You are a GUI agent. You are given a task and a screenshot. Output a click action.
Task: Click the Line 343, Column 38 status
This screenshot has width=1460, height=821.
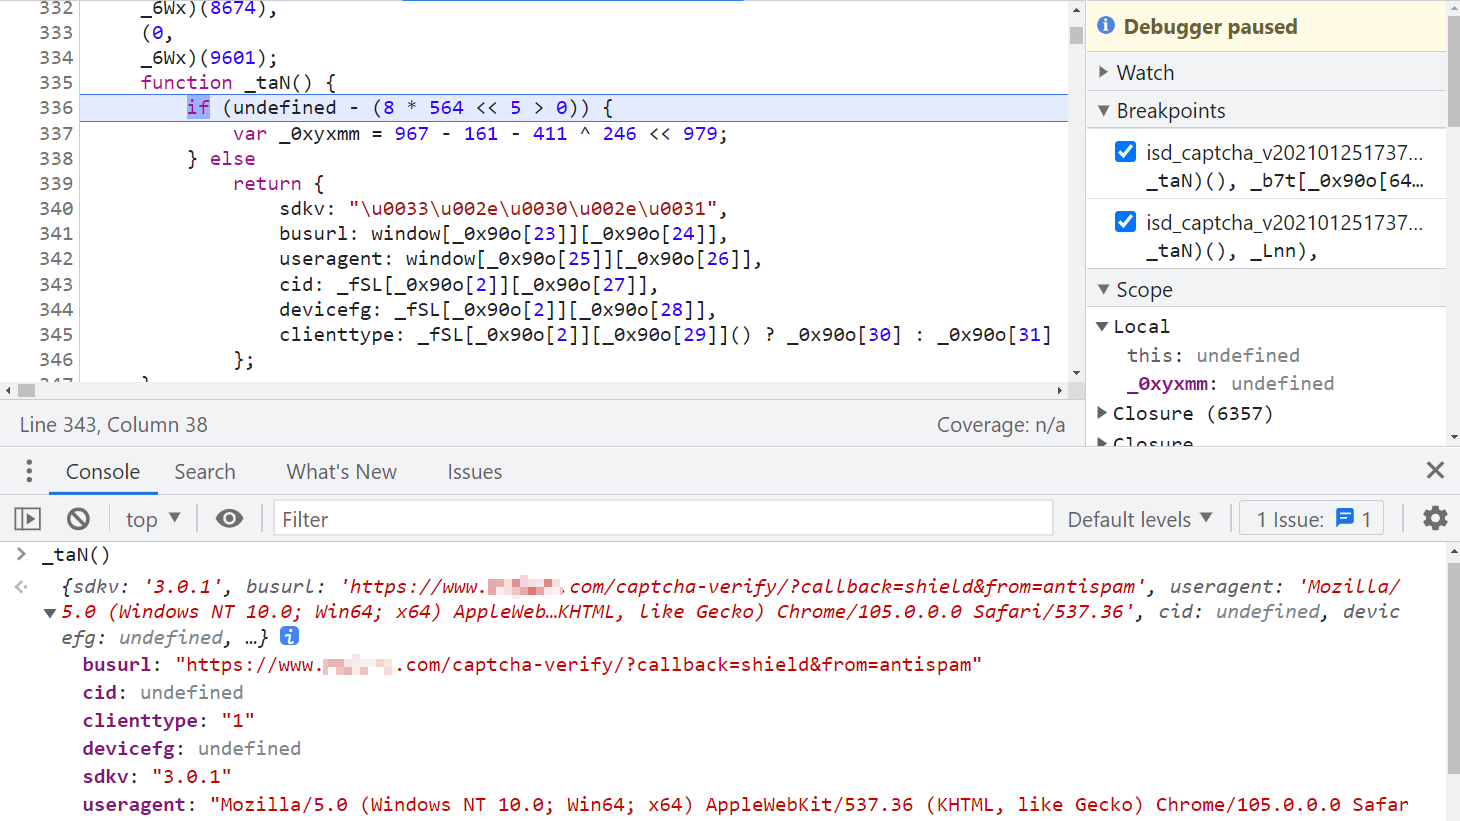tap(114, 424)
